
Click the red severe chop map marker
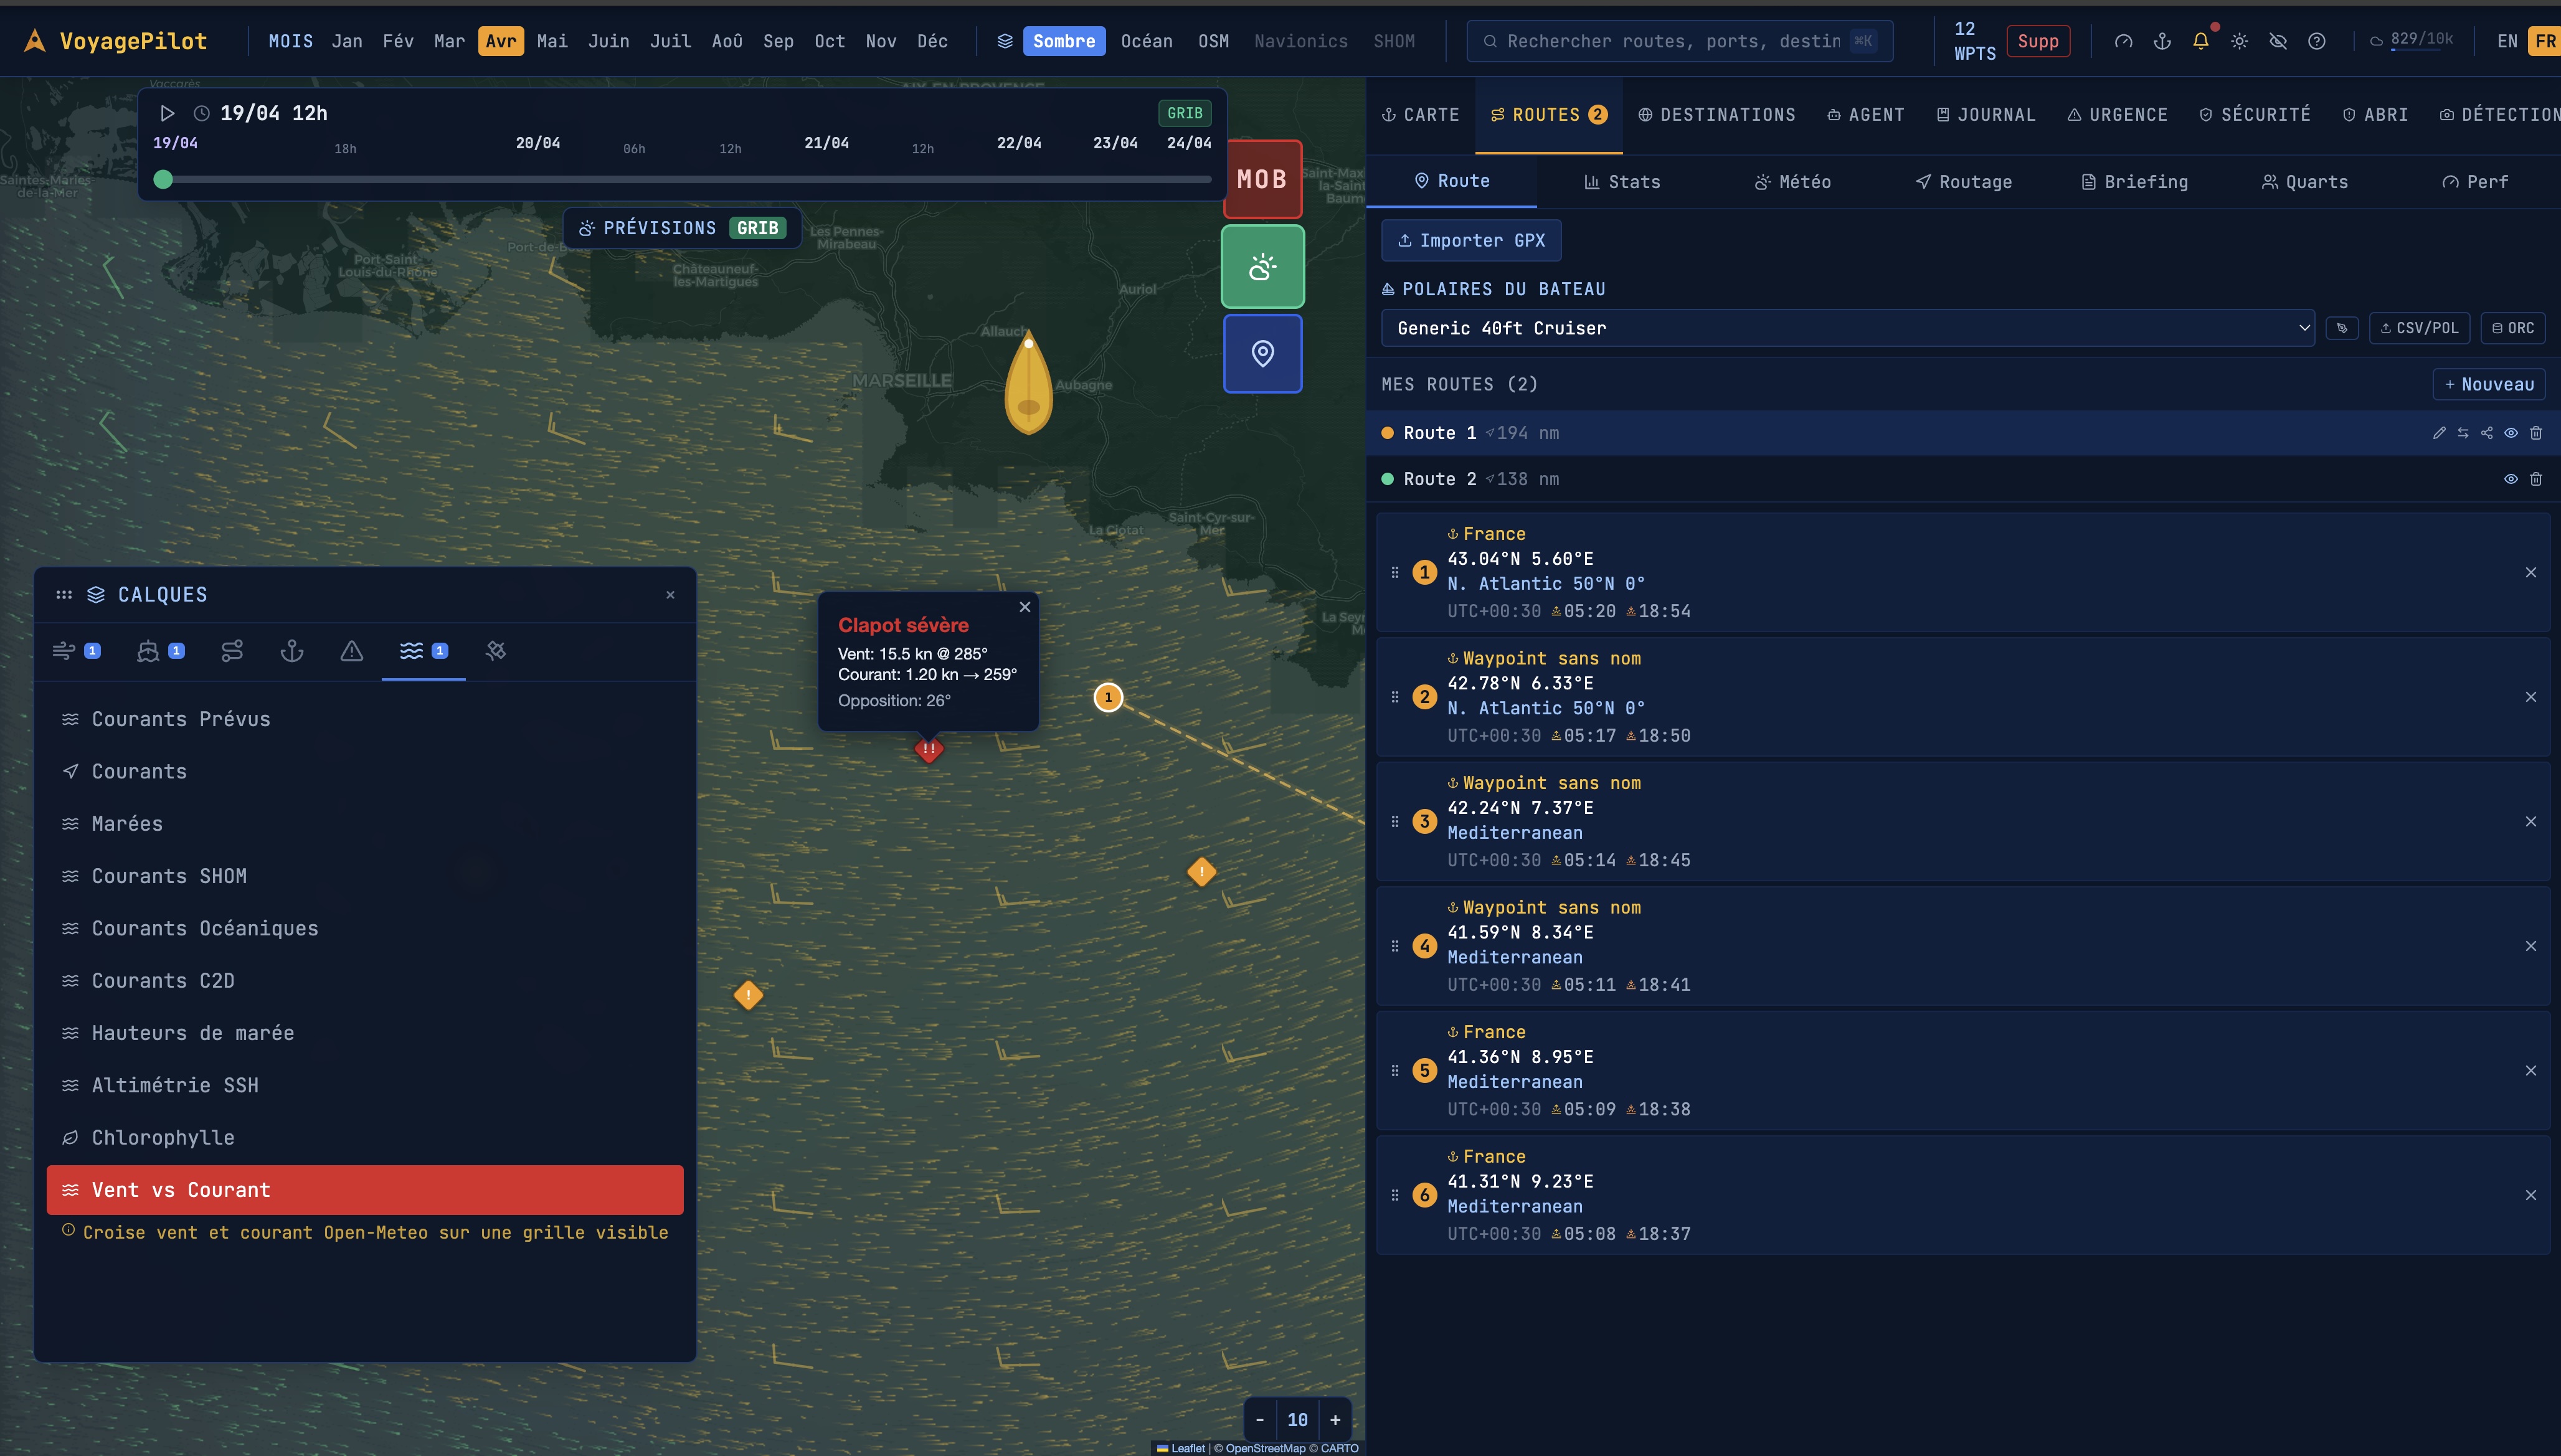pos(929,749)
